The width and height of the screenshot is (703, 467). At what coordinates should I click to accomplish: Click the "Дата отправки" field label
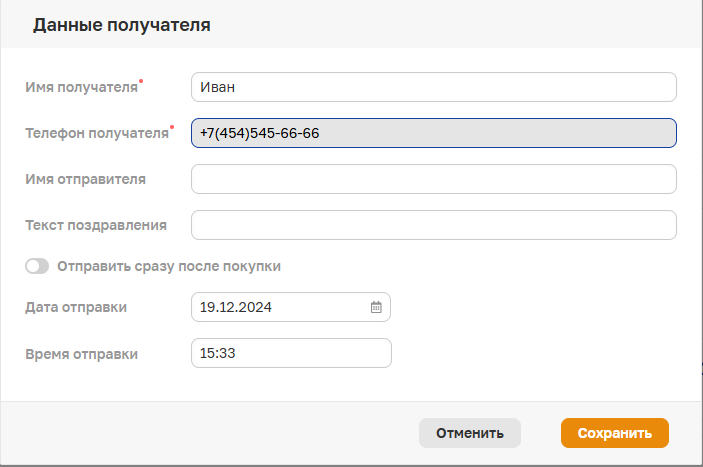76,307
